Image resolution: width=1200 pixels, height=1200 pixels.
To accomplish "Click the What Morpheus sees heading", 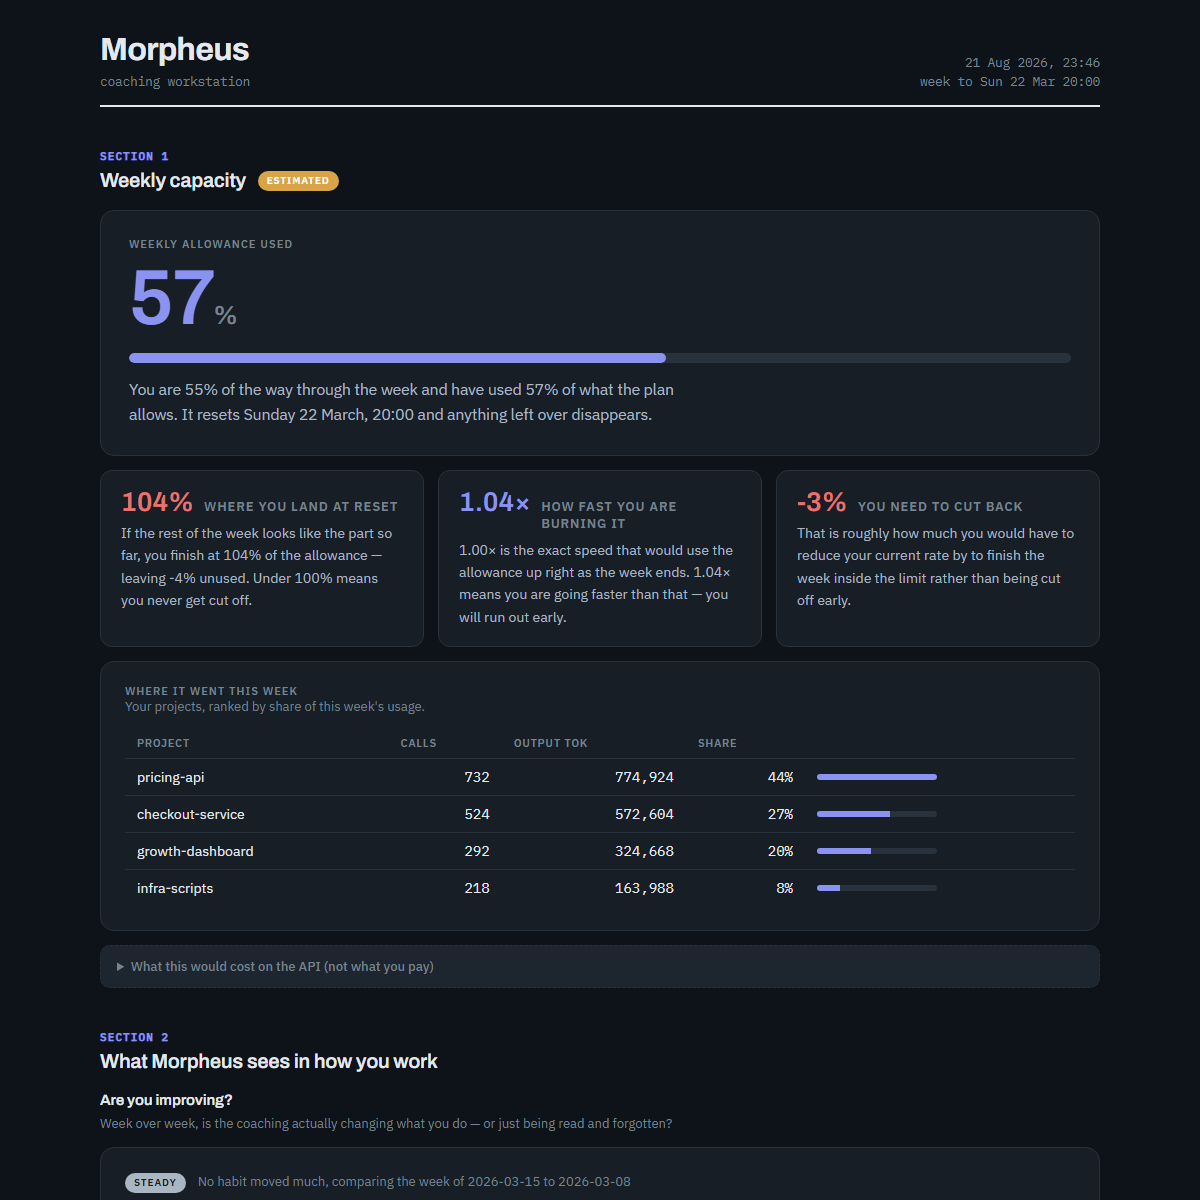I will (269, 1062).
